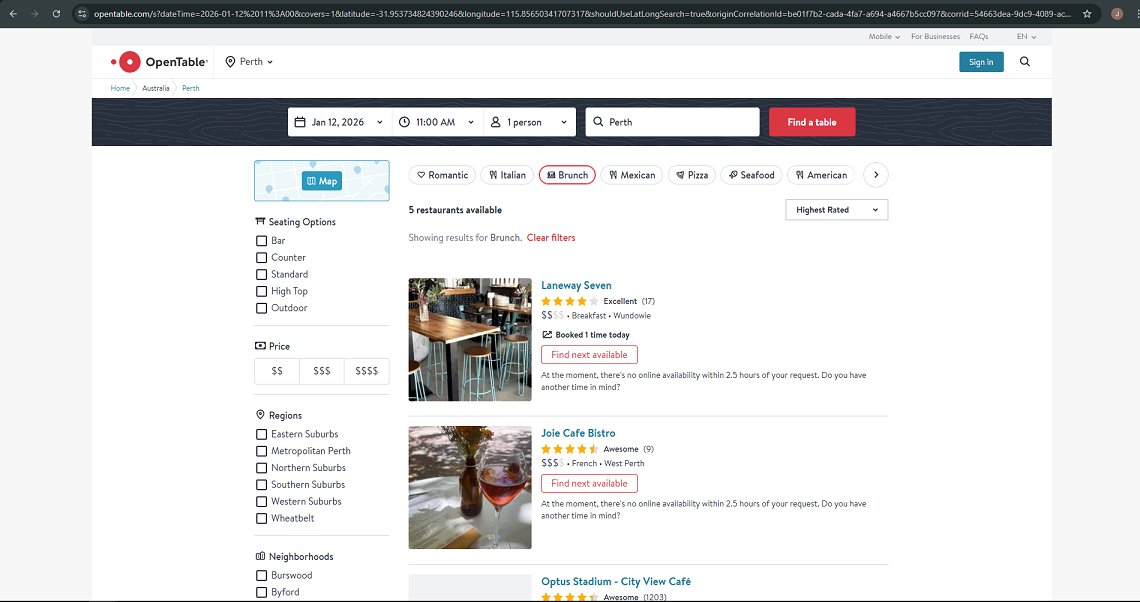Check the Northern Suburbs region
This screenshot has height=602, width=1140.
tap(262, 467)
